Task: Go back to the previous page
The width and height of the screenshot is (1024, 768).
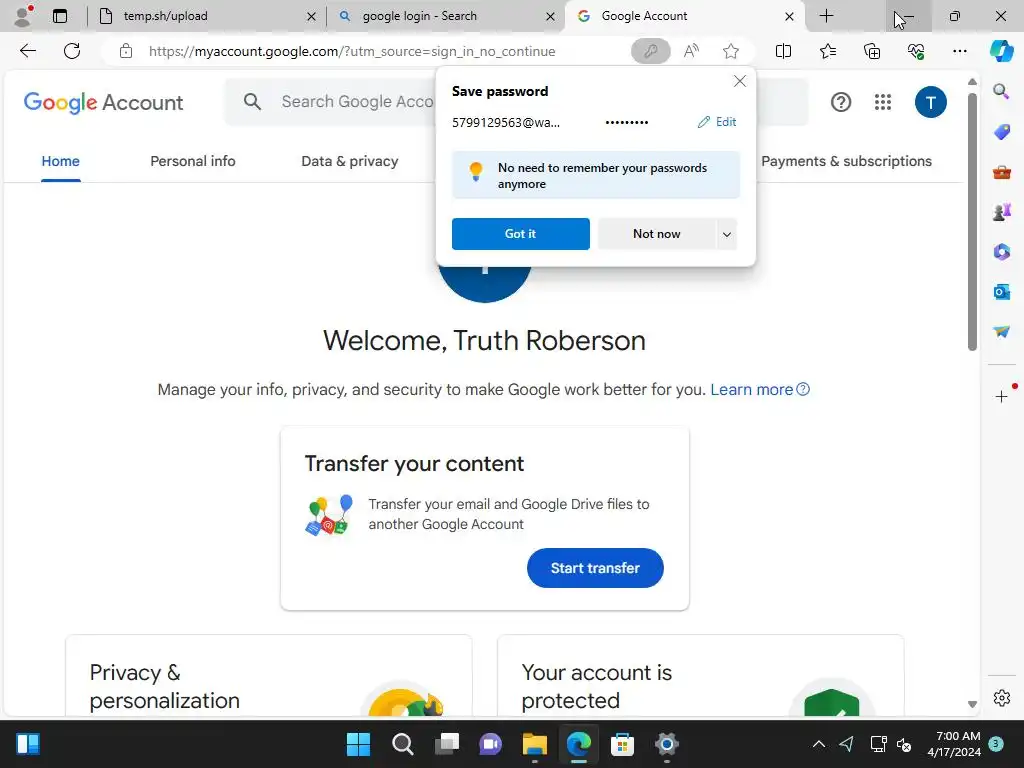Action: point(27,51)
